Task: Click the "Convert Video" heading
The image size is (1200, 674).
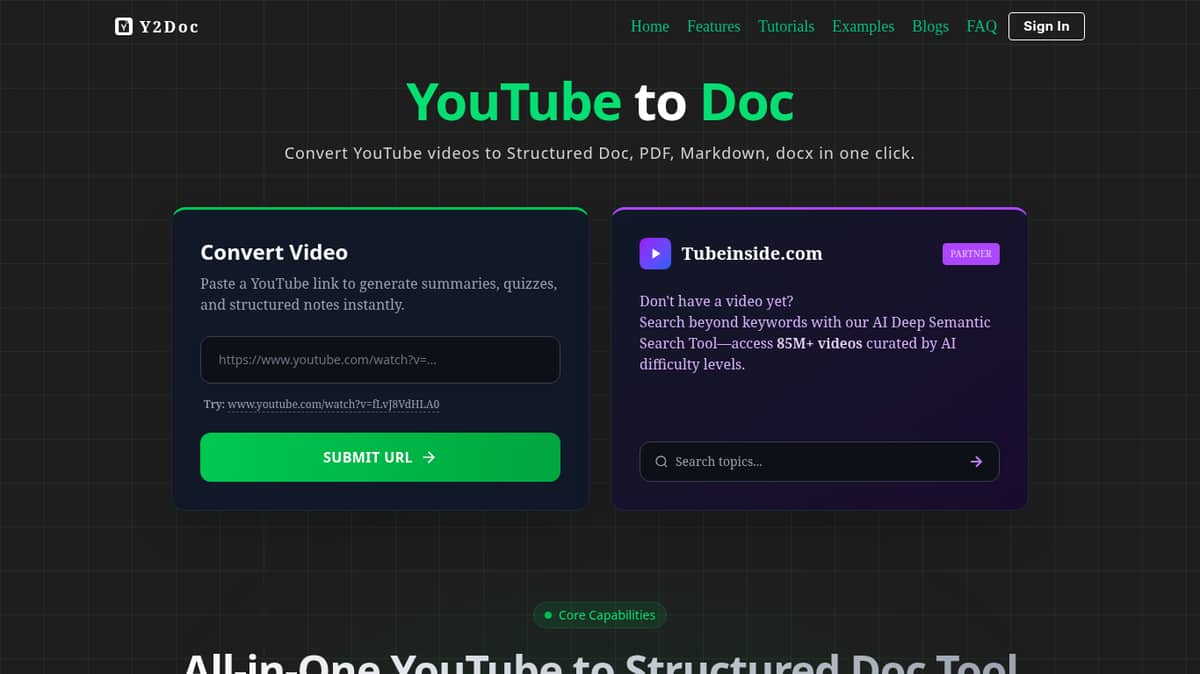Action: pos(274,253)
